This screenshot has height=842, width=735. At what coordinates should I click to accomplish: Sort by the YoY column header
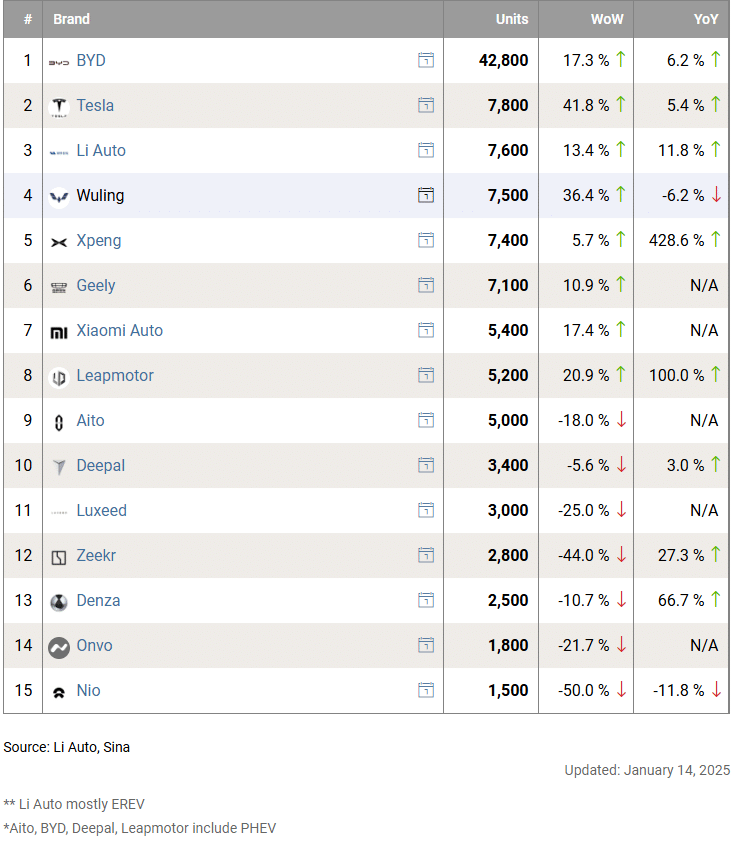(706, 19)
